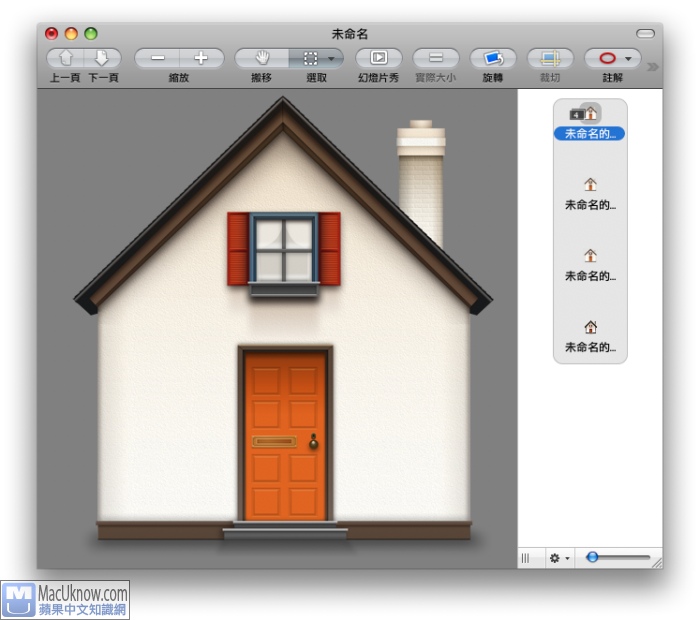Click the Crop (裁切) tool
Image resolution: width=700 pixels, height=620 pixels.
click(550, 58)
